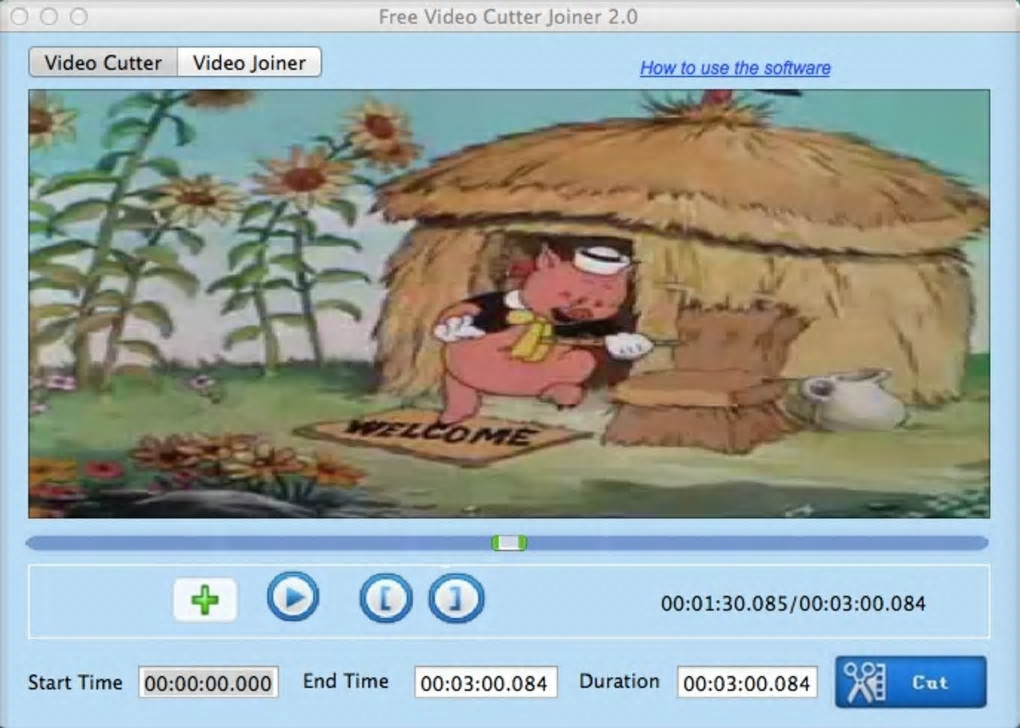Switch to the Video Joiner tab
Viewport: 1020px width, 728px height.
249,62
